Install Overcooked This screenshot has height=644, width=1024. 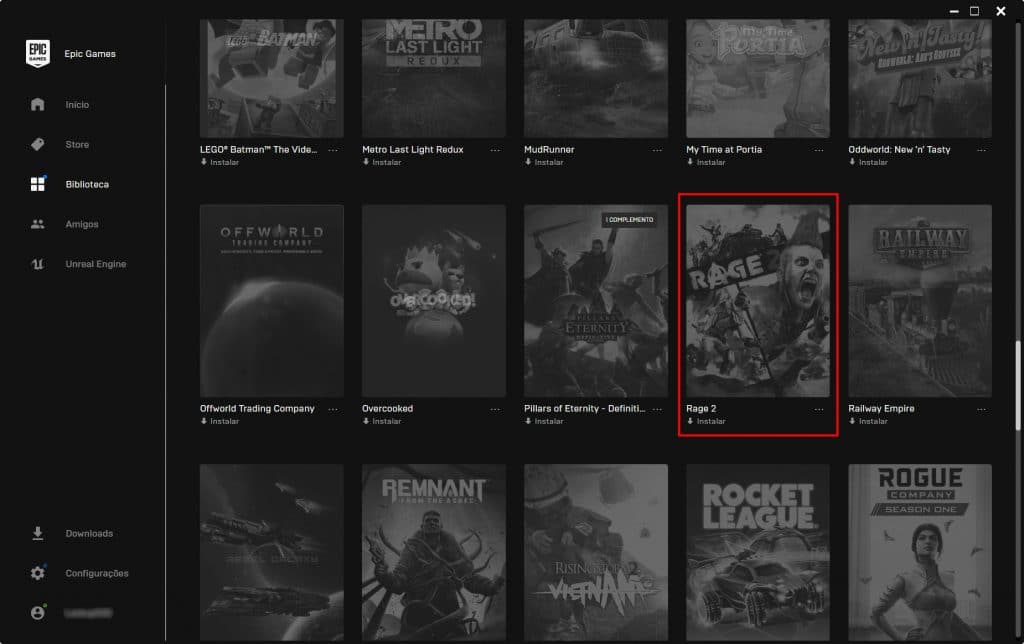[x=382, y=421]
